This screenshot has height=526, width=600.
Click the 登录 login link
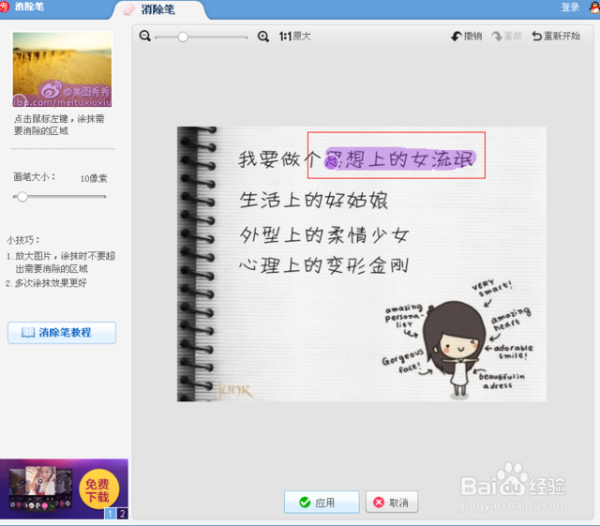click(x=570, y=7)
